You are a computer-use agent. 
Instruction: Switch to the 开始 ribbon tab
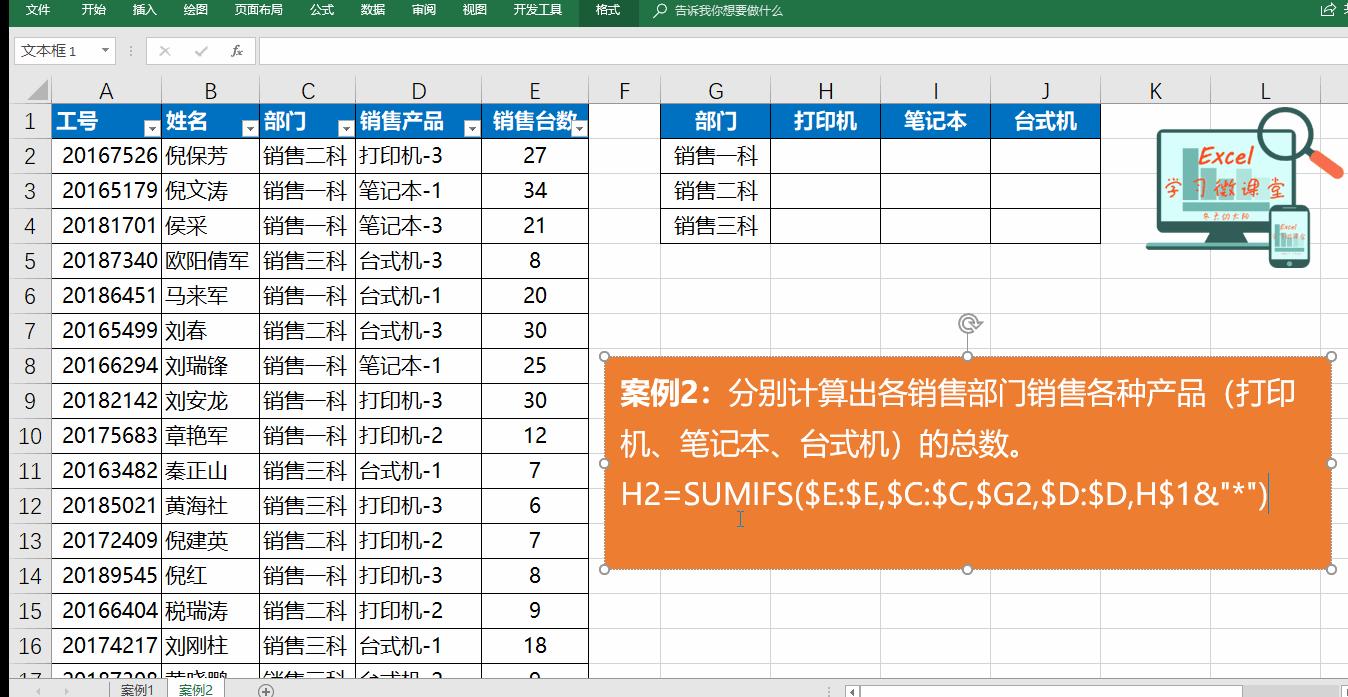pyautogui.click(x=93, y=12)
